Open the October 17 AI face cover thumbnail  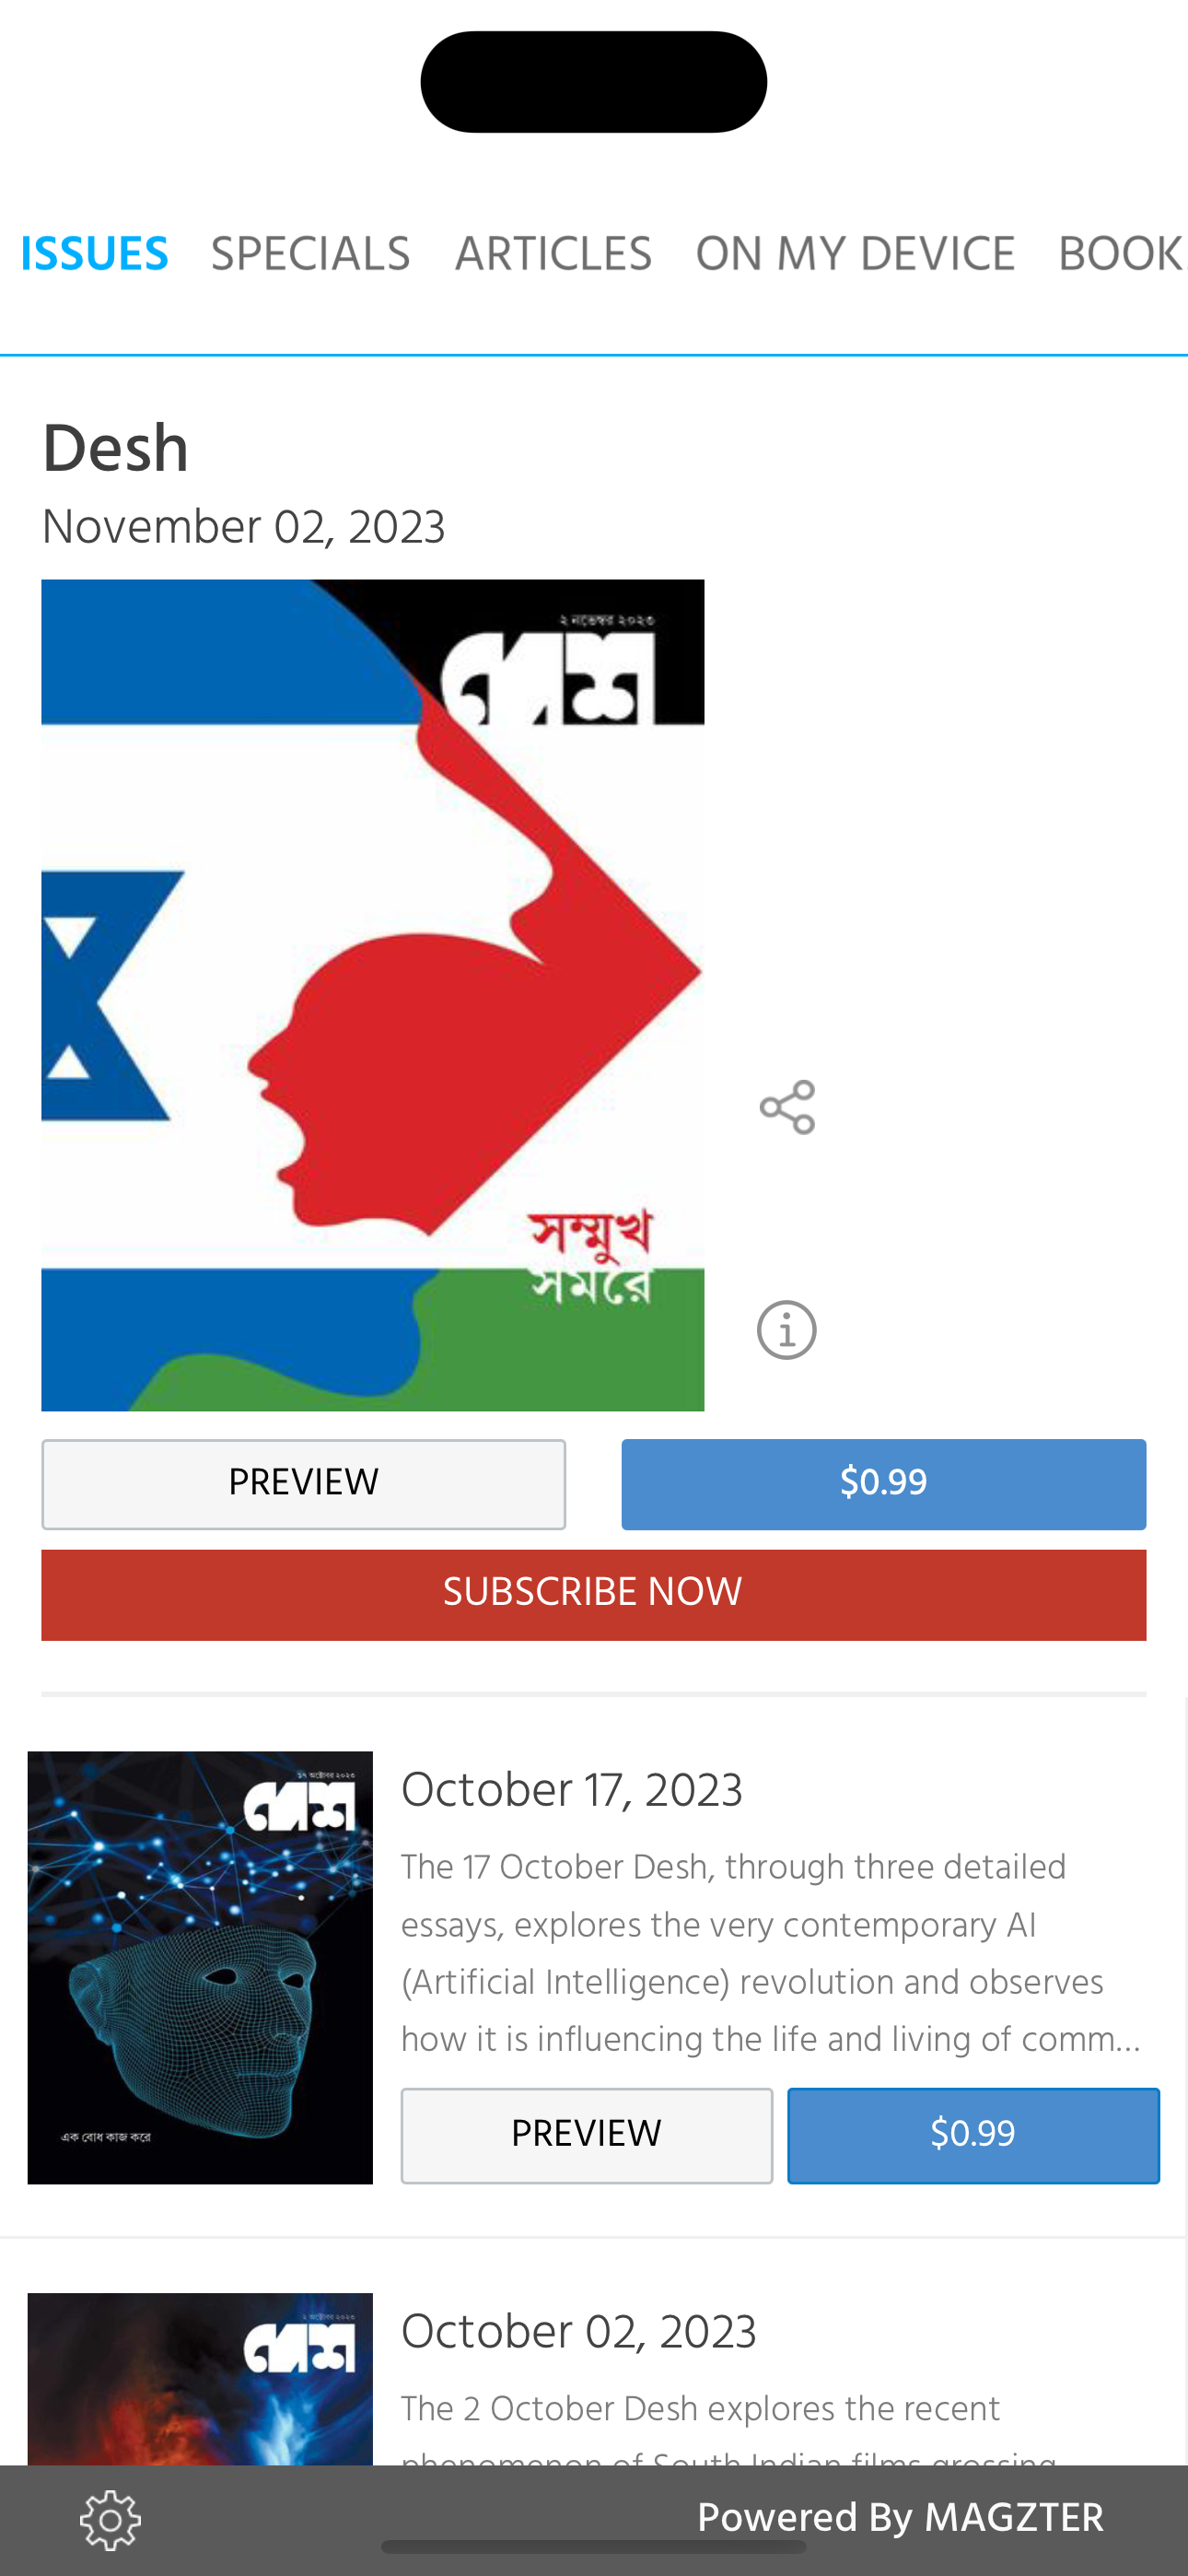200,1967
